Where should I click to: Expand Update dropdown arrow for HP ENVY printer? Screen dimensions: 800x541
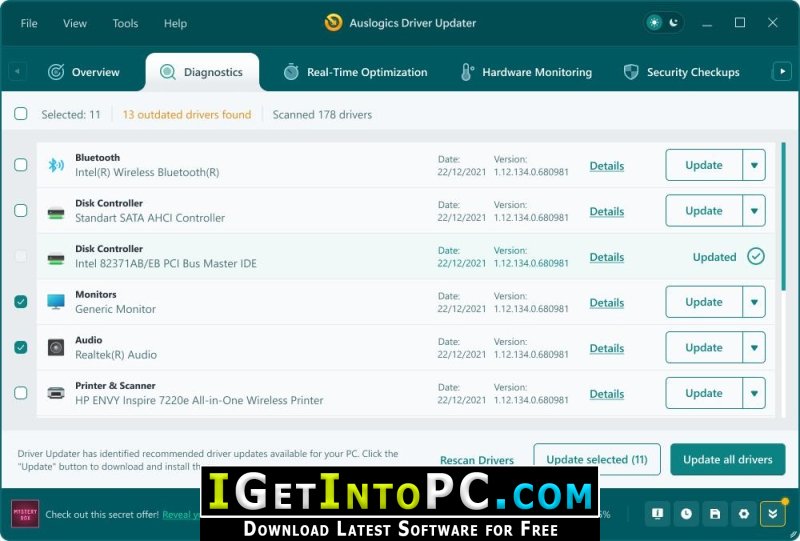754,393
